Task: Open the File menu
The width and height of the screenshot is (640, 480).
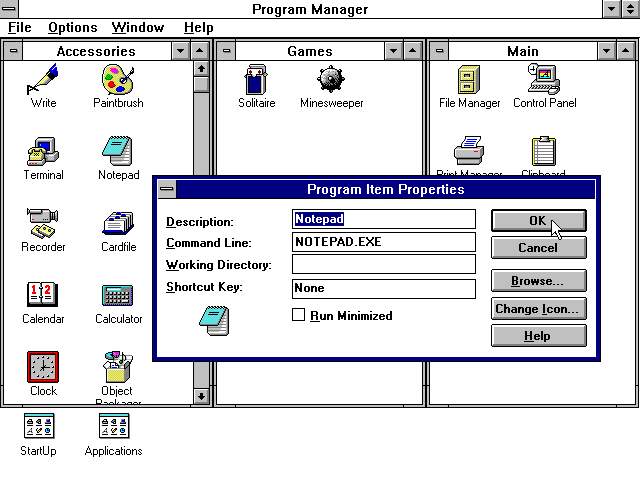Action: (x=20, y=28)
